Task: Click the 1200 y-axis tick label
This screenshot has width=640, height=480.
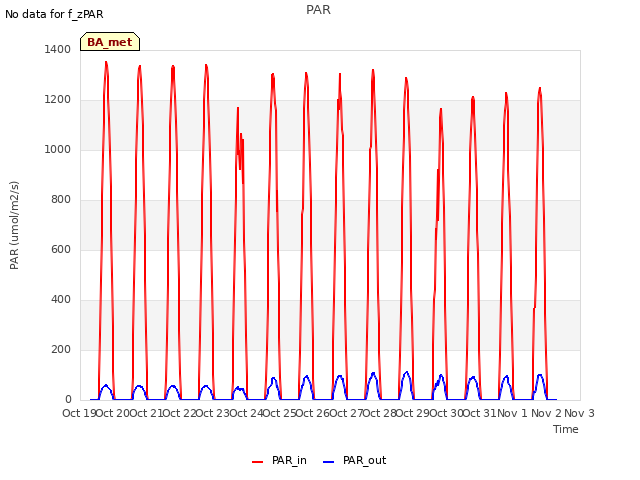Action: pos(58,100)
